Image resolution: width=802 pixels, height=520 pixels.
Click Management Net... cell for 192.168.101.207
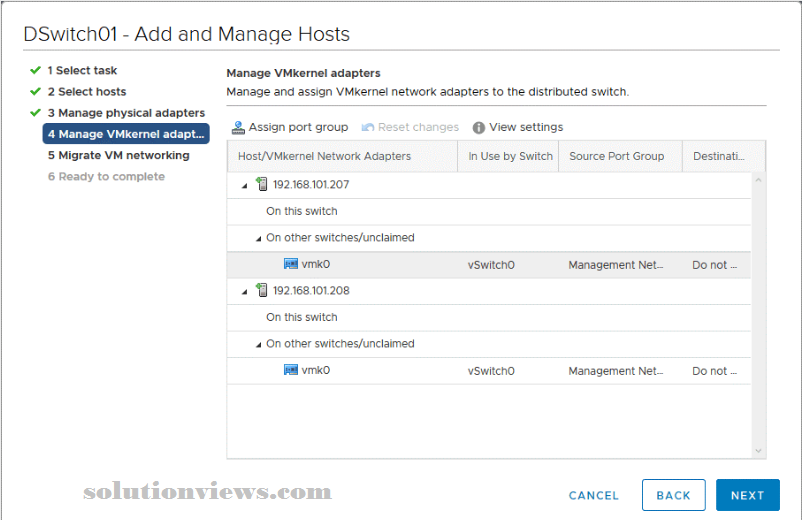(x=616, y=265)
